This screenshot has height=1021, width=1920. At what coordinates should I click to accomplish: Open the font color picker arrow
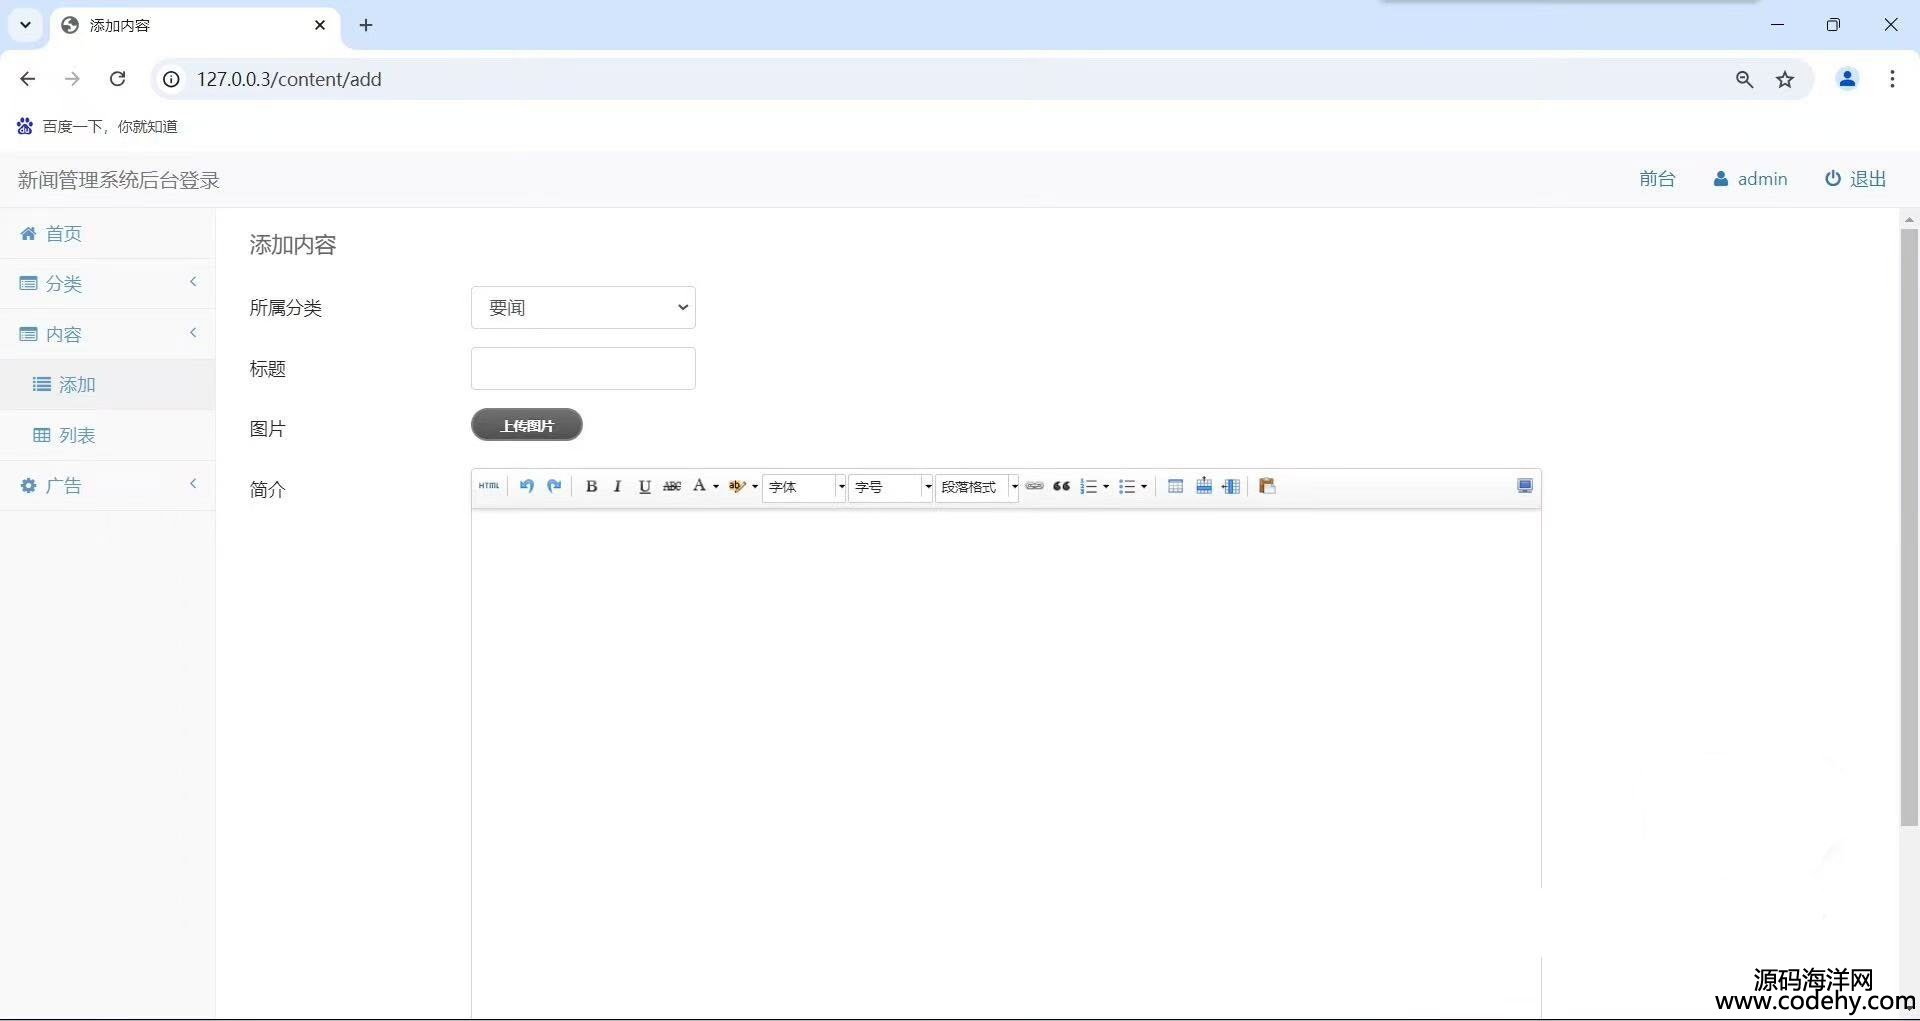(x=716, y=487)
